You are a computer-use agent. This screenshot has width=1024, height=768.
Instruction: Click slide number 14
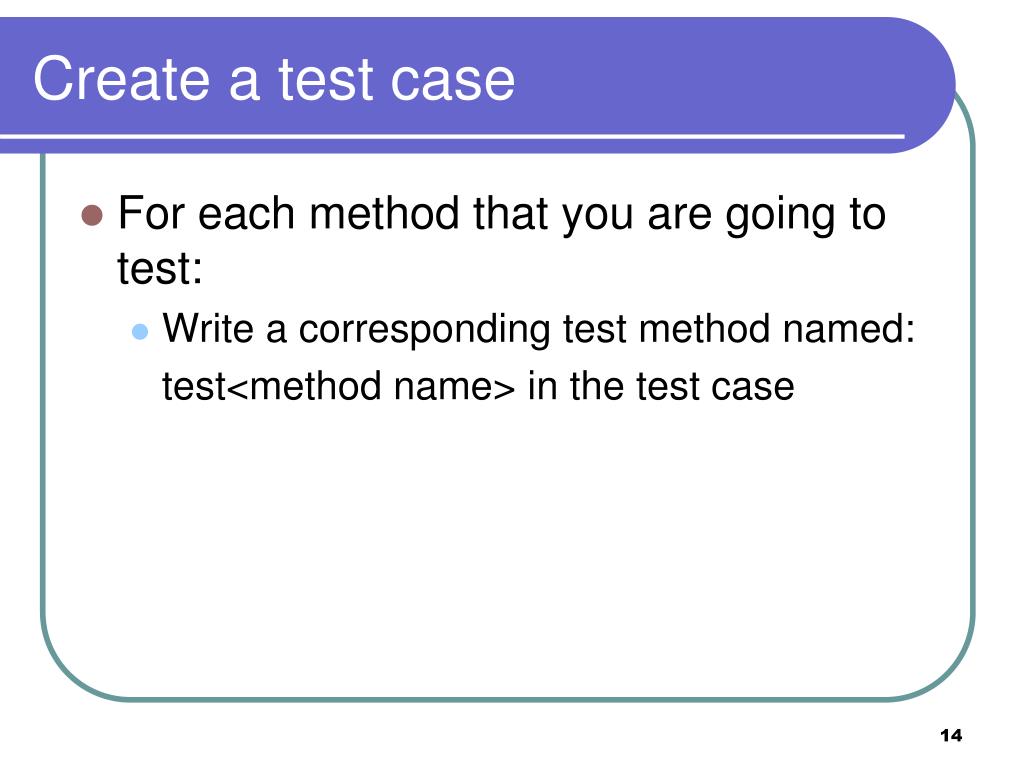pyautogui.click(x=951, y=735)
